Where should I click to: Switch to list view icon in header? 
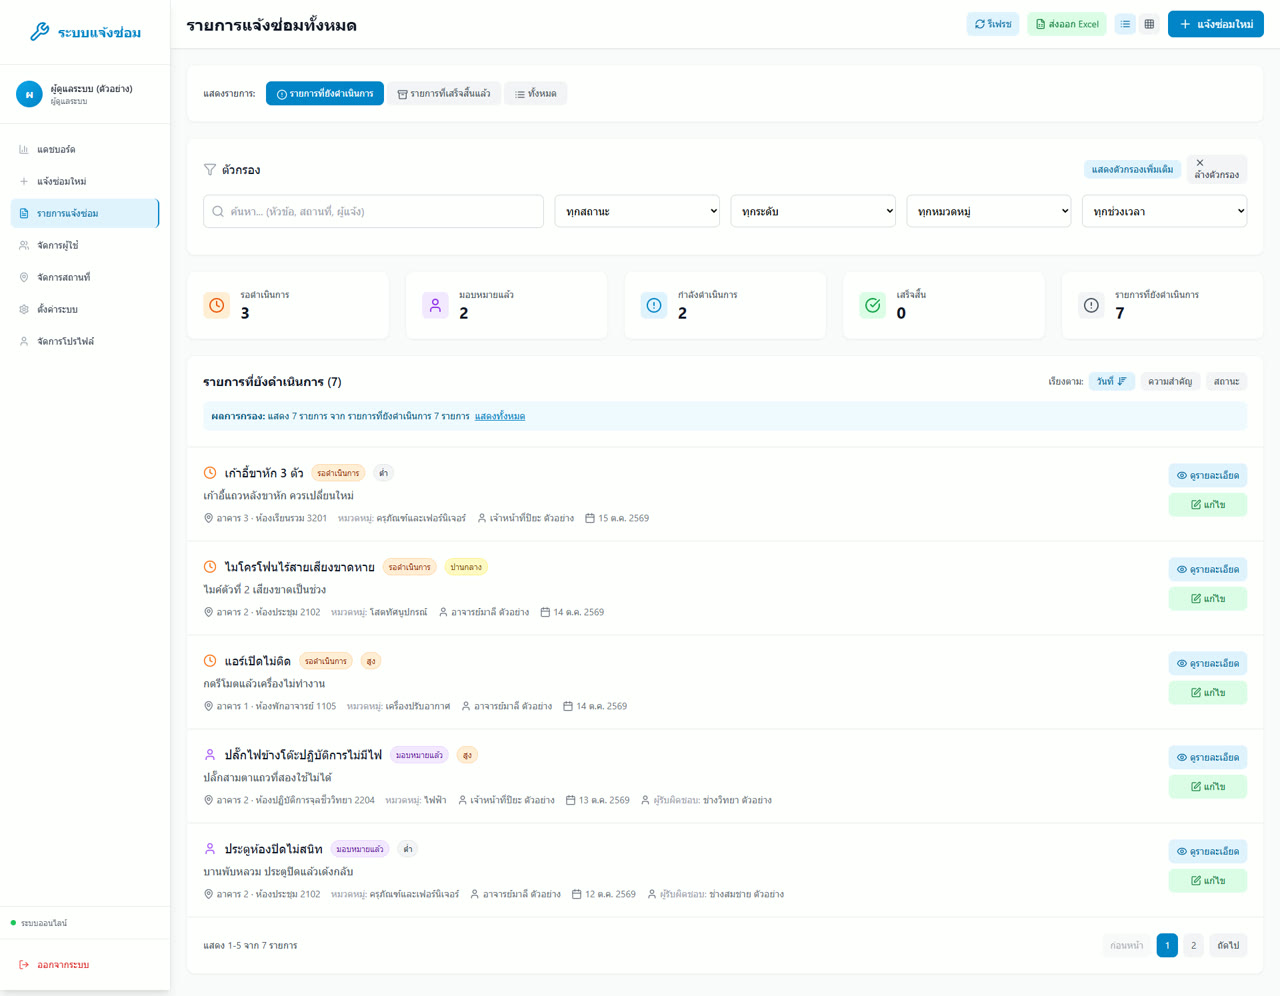(x=1125, y=24)
